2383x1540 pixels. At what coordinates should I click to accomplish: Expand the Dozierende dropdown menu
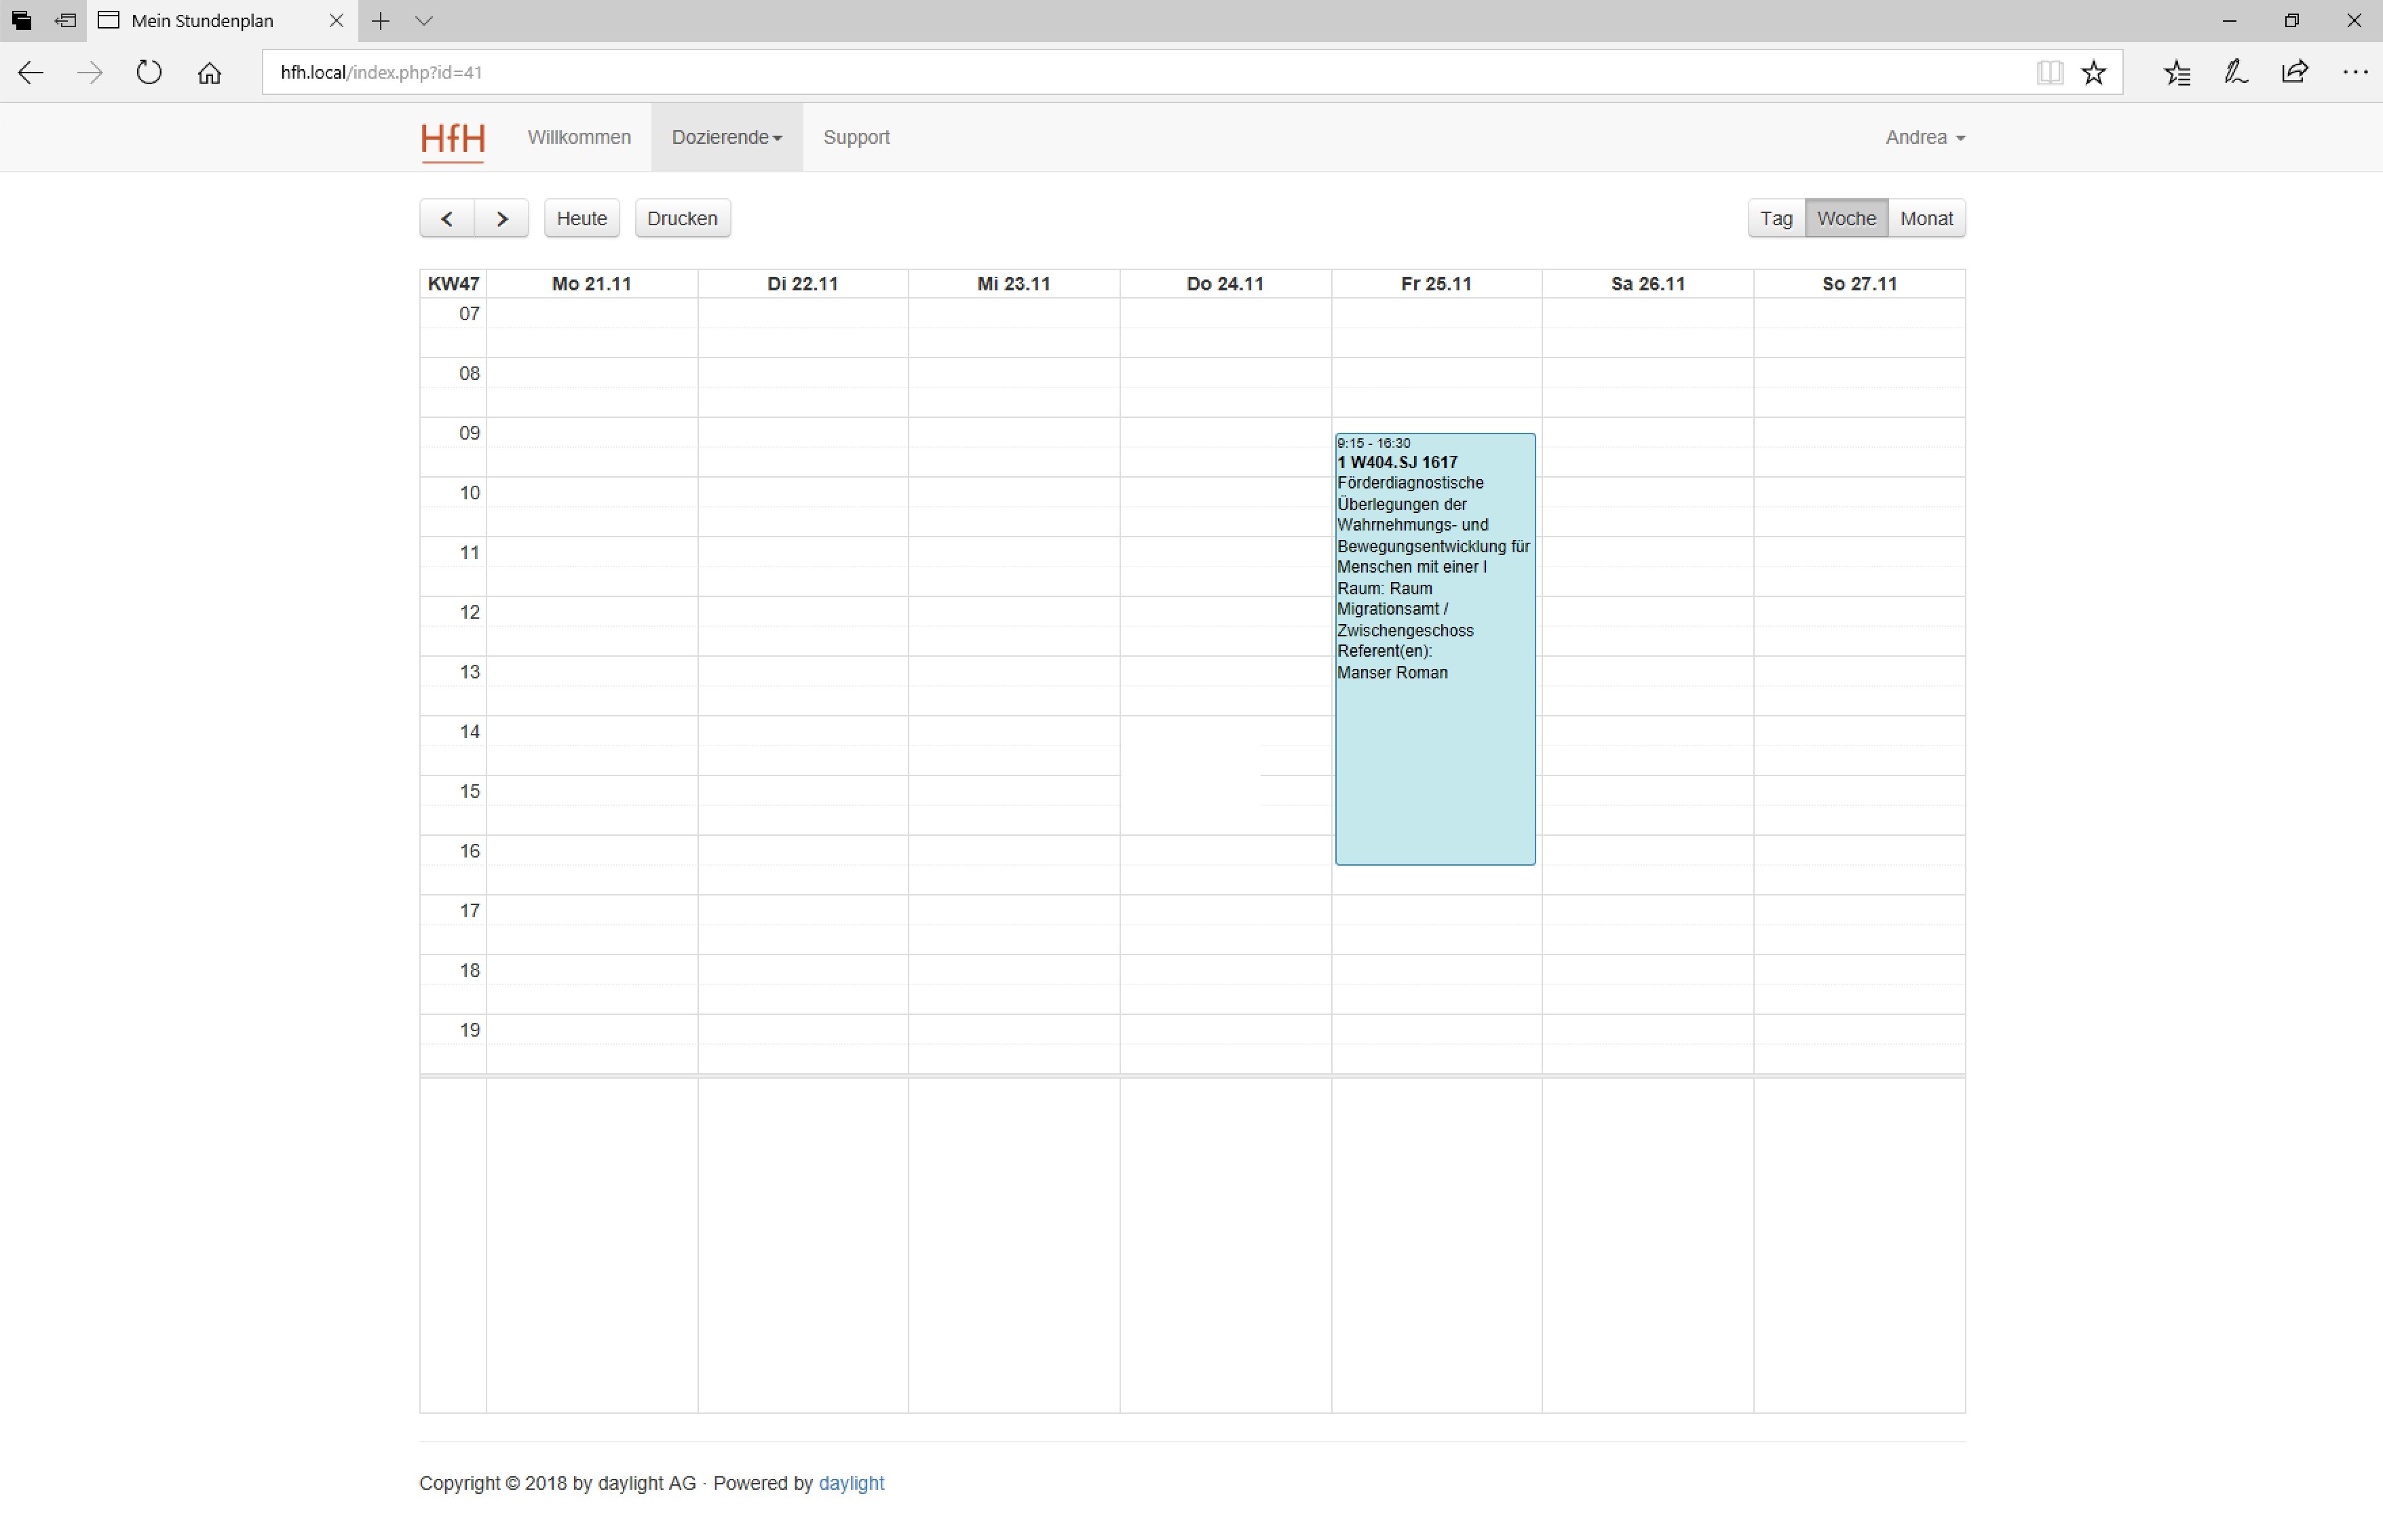(x=726, y=137)
